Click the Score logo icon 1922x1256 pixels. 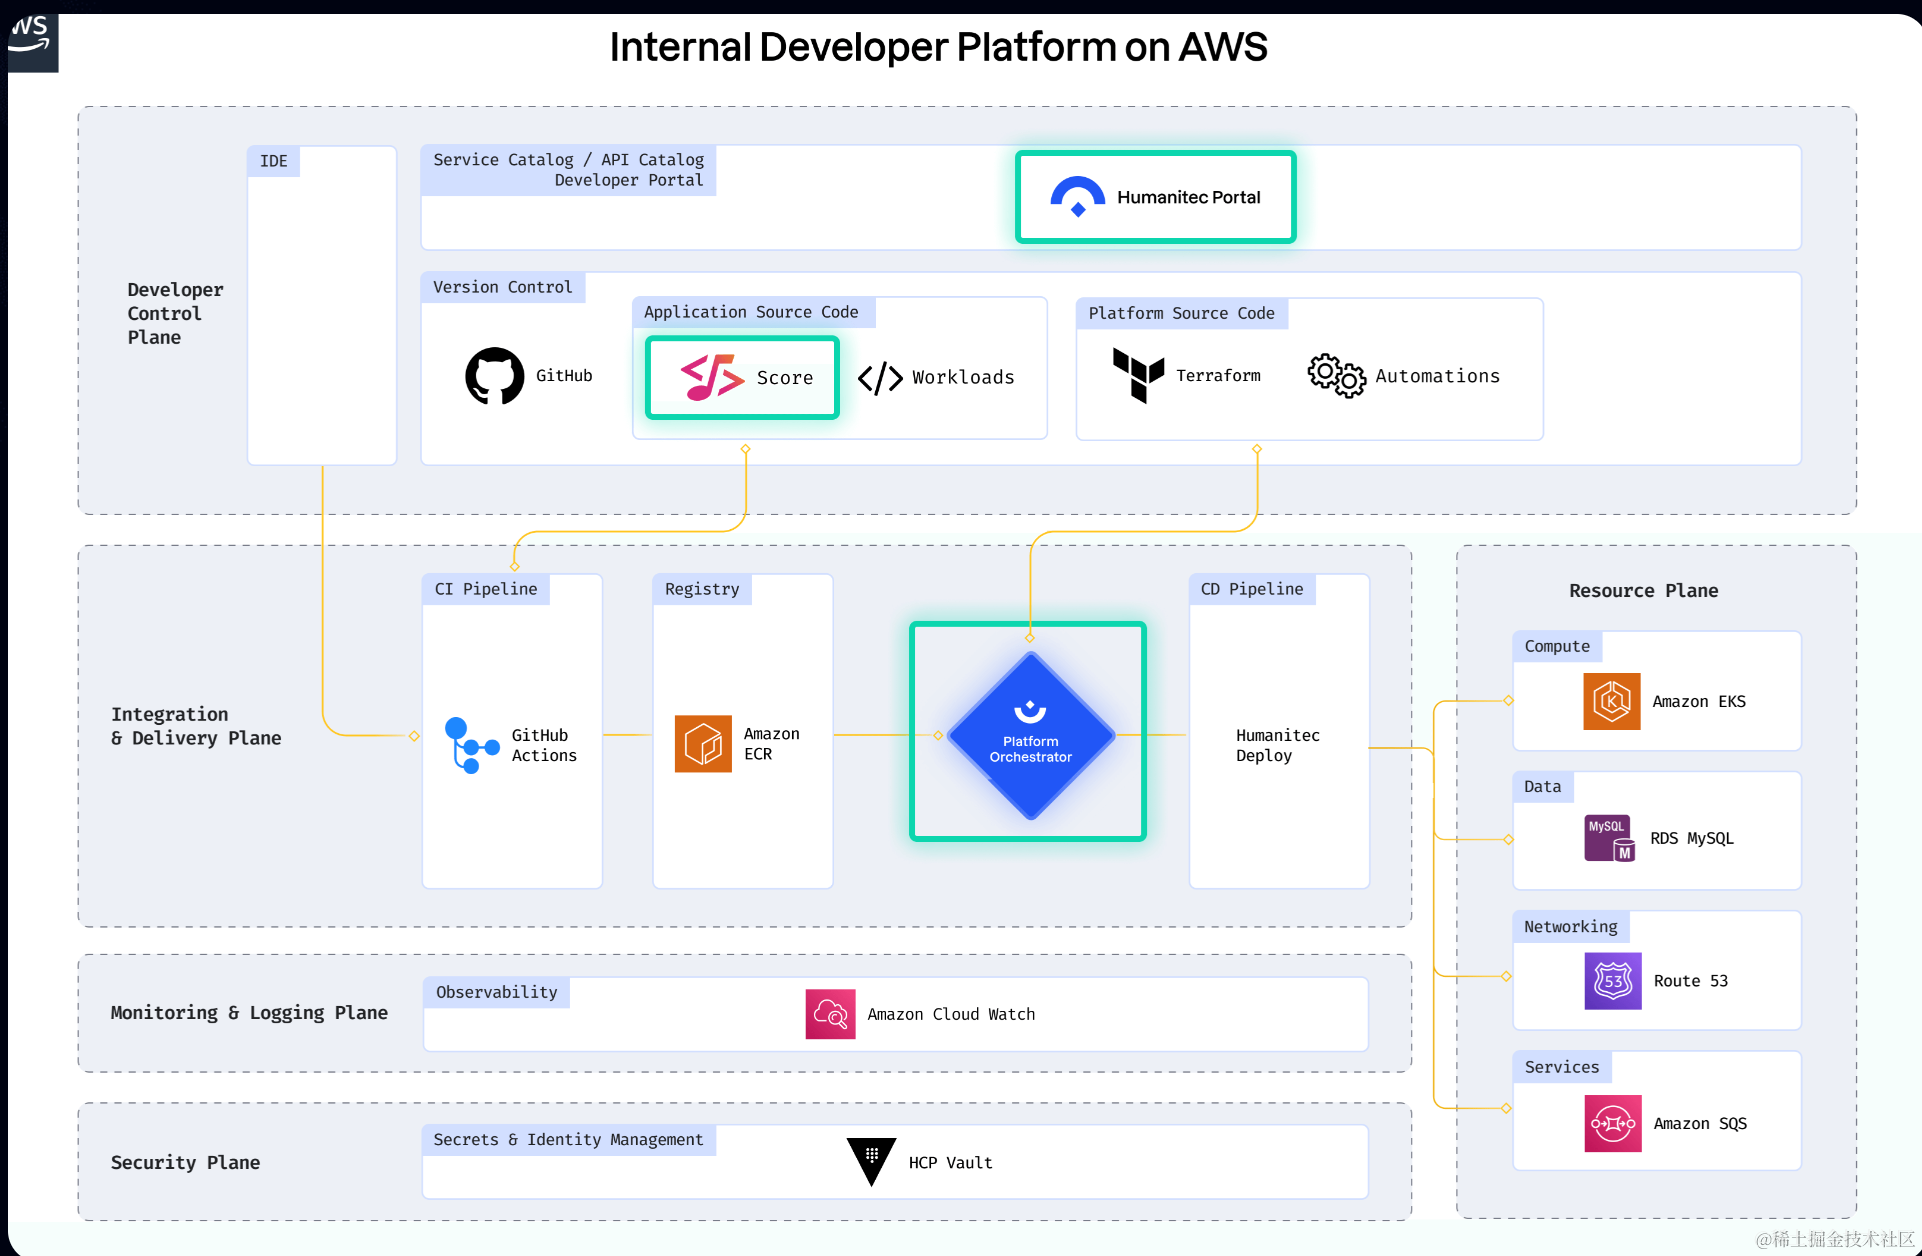tap(712, 377)
